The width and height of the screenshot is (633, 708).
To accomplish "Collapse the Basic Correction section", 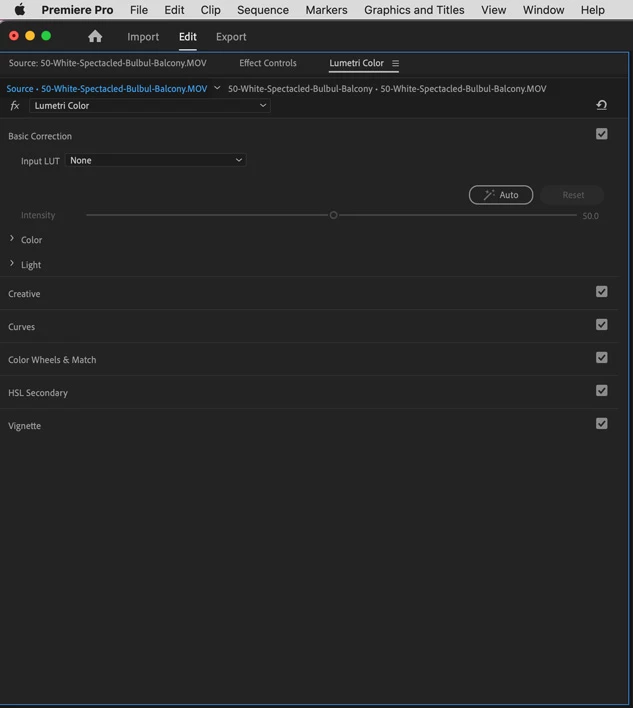I will coord(40,136).
